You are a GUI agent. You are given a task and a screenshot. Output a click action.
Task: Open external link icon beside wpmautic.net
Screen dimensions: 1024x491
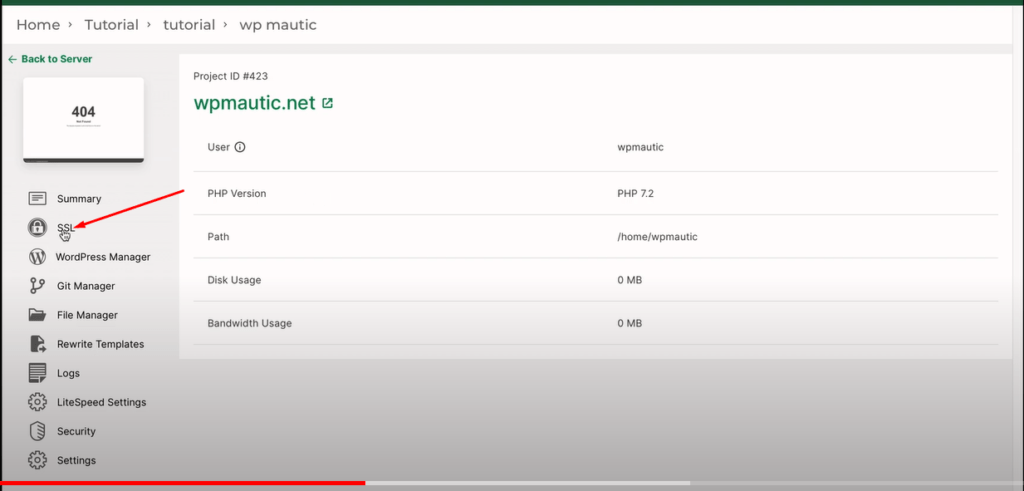pos(327,103)
